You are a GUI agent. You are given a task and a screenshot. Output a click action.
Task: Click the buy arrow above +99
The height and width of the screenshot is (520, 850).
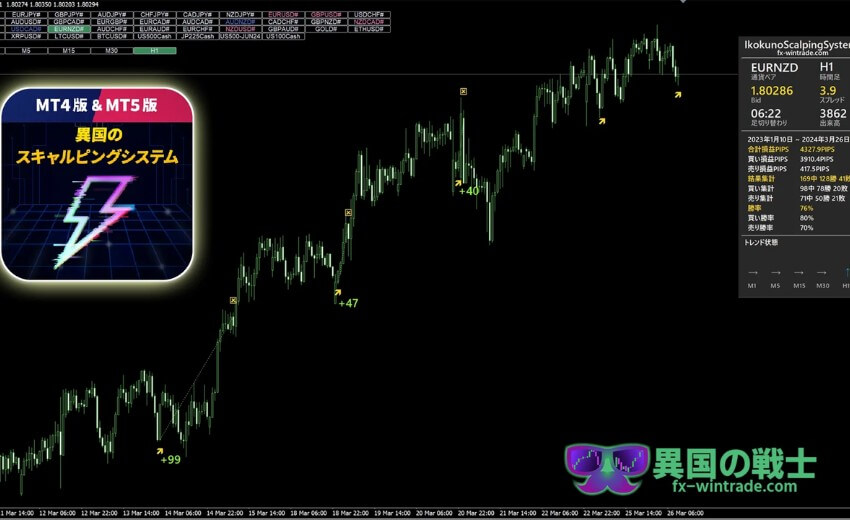(160, 451)
